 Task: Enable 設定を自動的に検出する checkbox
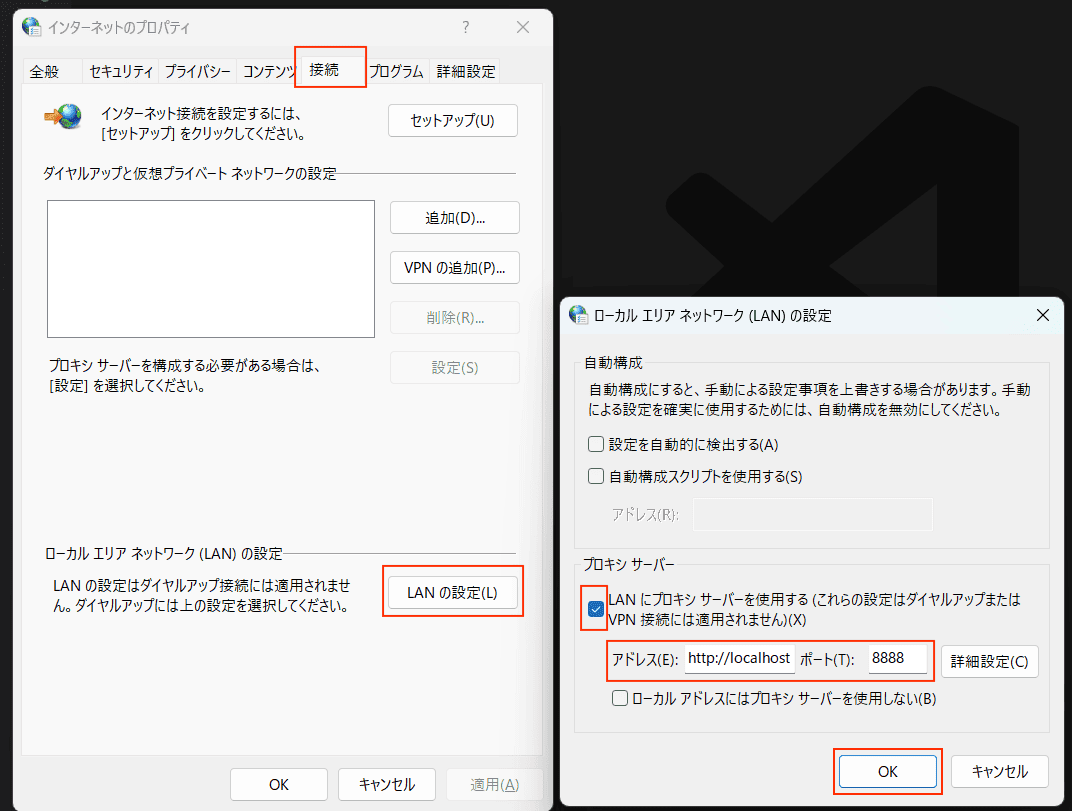tap(596, 444)
